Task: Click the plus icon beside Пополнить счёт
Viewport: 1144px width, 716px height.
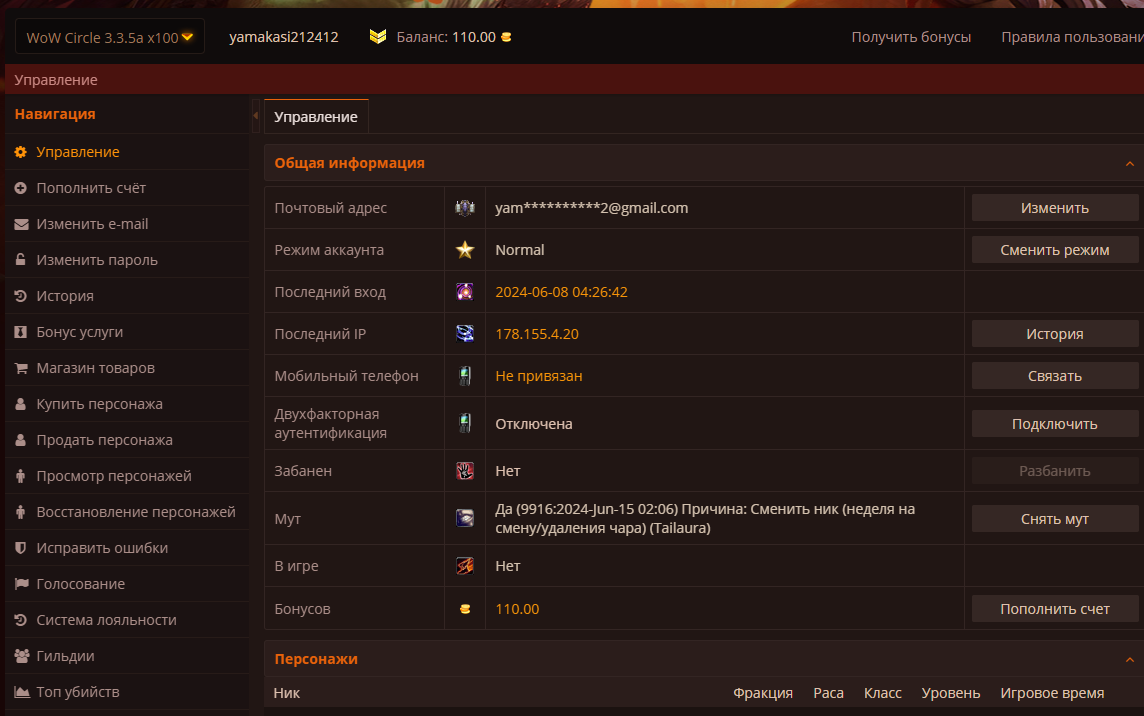Action: (x=20, y=188)
